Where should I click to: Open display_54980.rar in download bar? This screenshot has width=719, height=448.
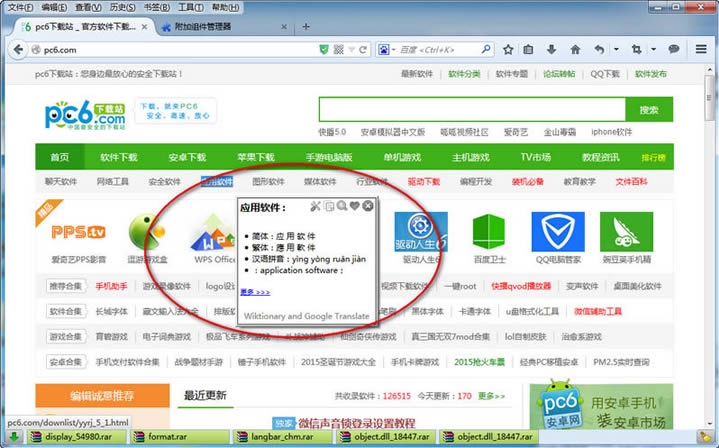(x=77, y=437)
